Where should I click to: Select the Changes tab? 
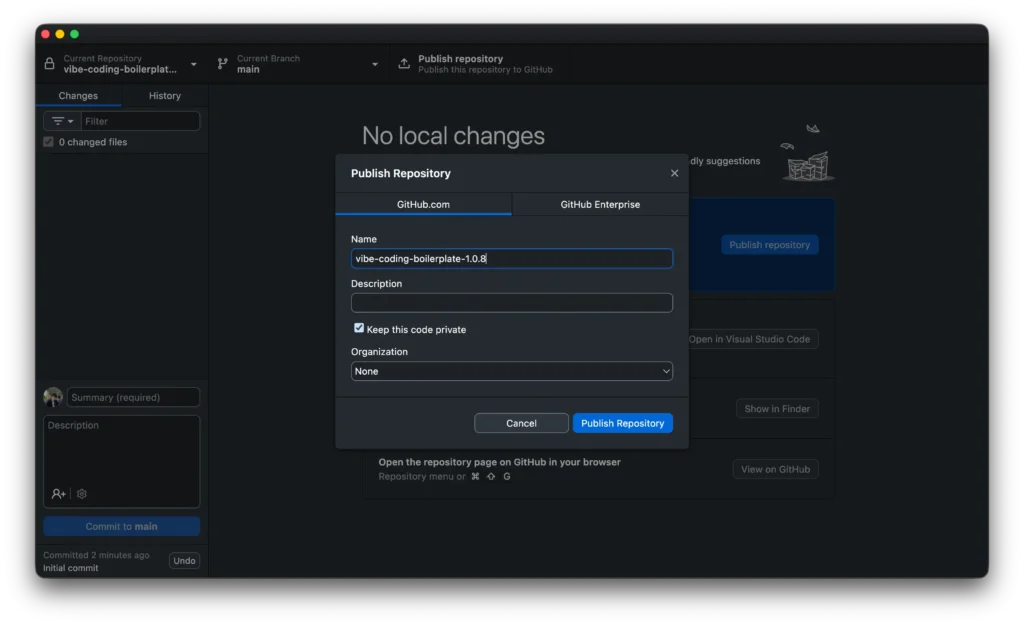tap(78, 95)
